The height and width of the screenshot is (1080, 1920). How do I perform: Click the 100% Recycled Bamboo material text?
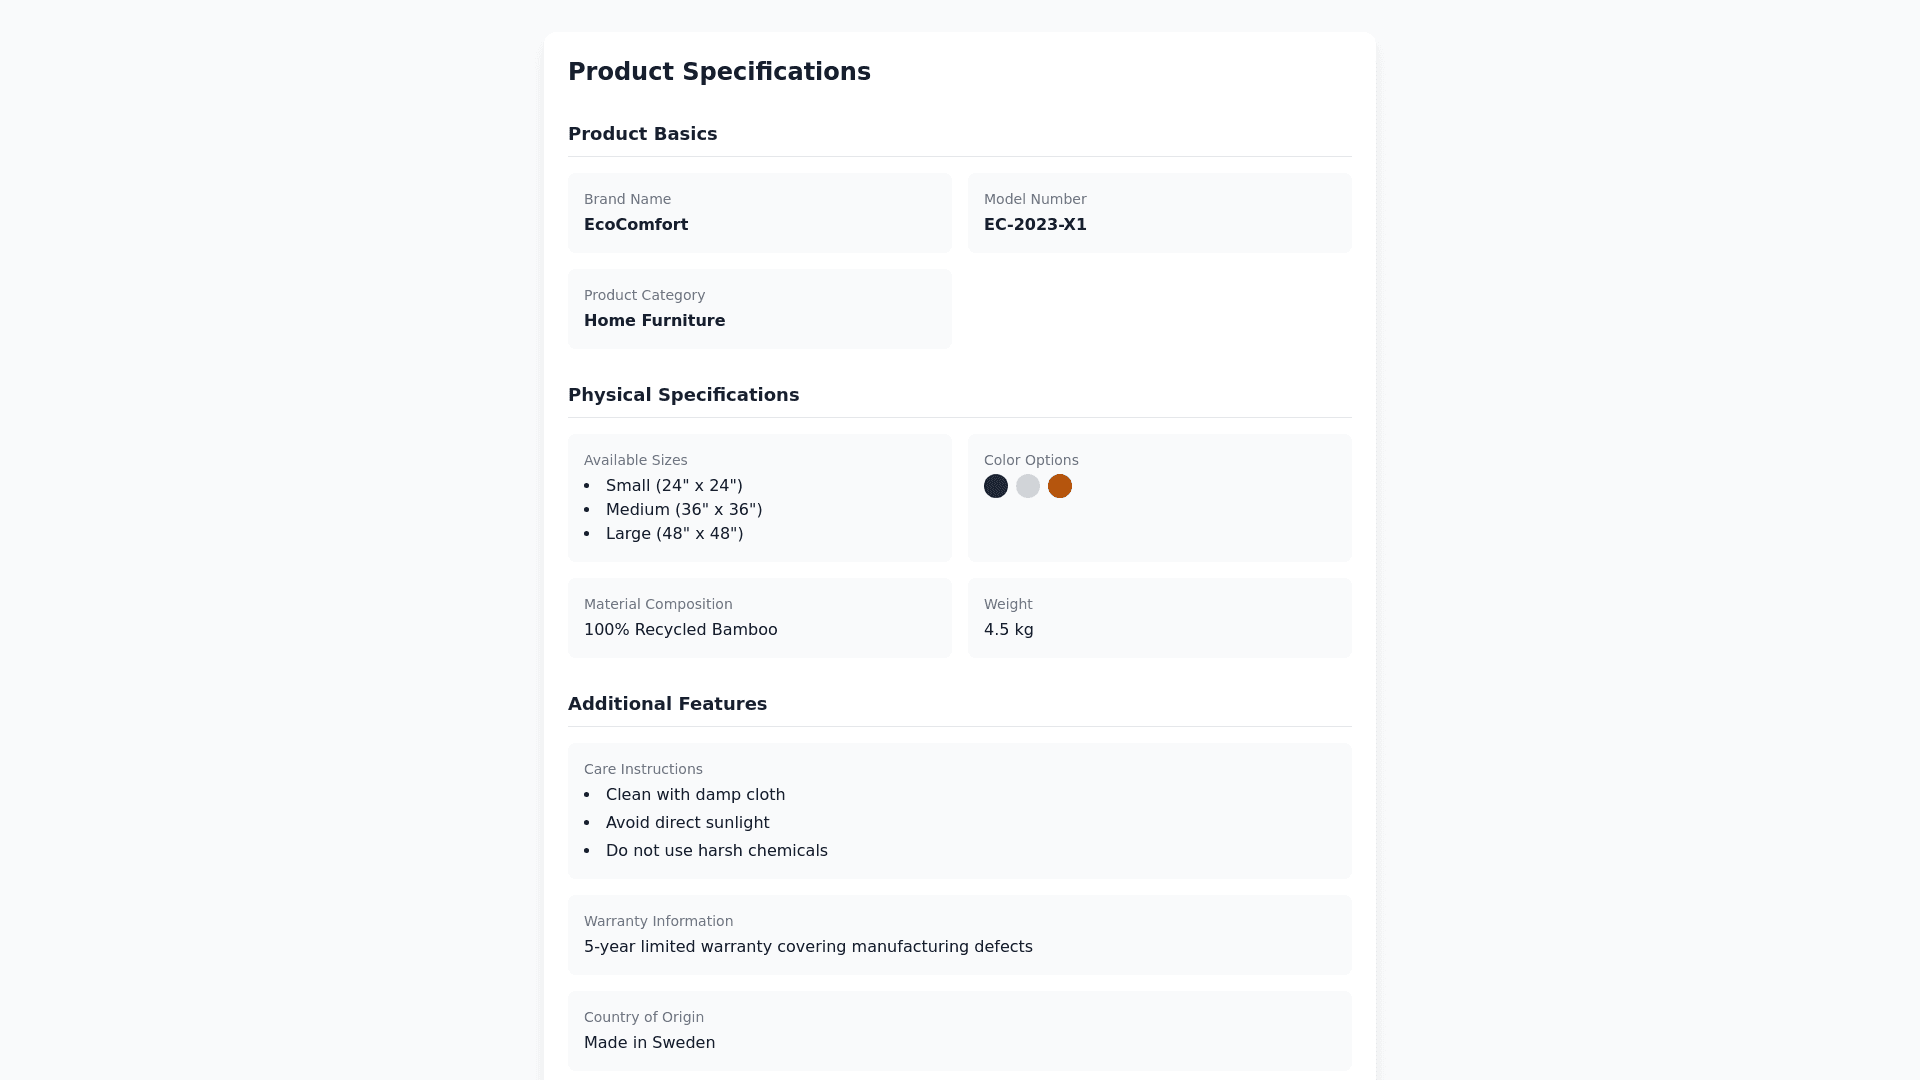pos(680,630)
